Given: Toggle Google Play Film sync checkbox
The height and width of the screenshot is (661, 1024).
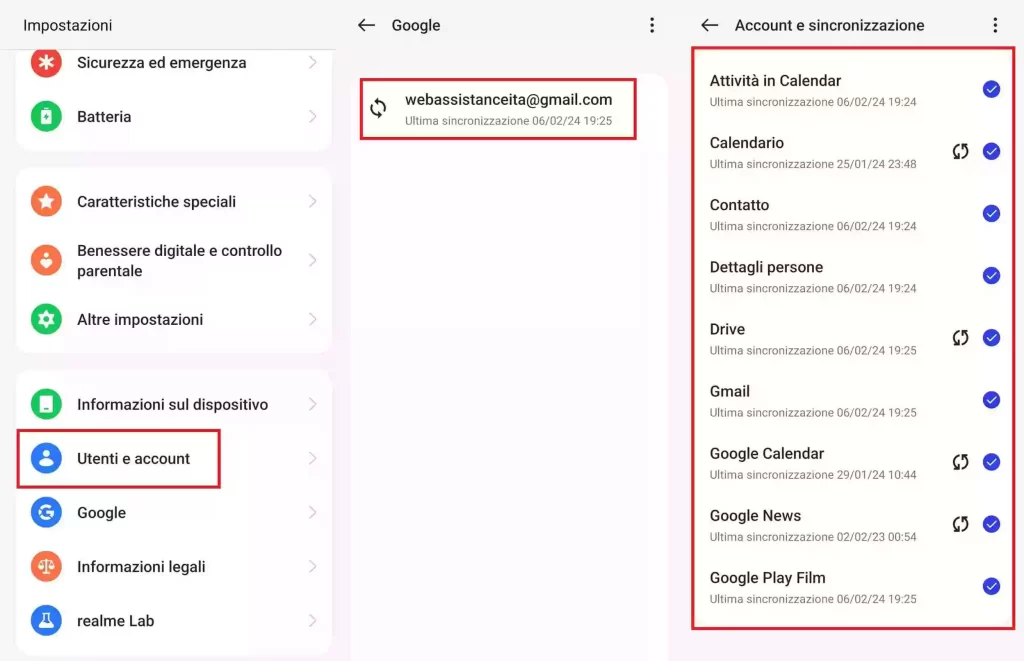Looking at the screenshot, I should click(x=991, y=586).
